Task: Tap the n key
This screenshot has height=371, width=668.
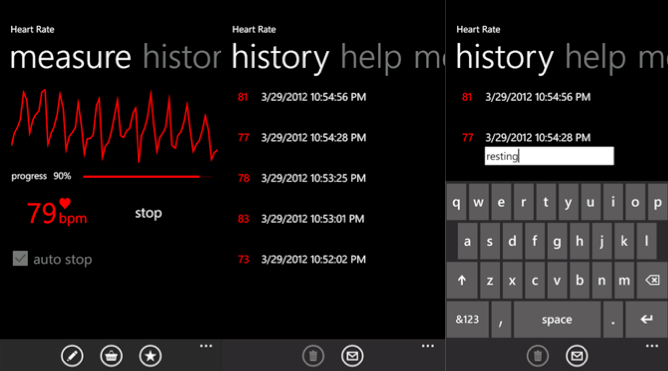Action: [x=602, y=280]
